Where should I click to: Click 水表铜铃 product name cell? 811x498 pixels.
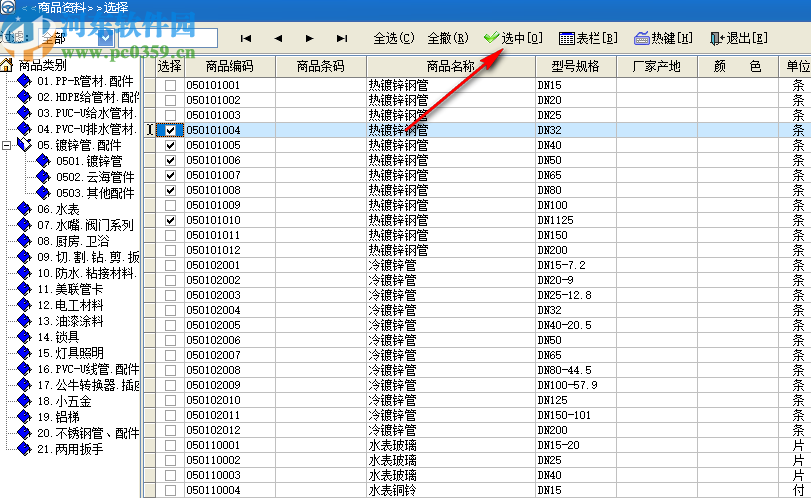pyautogui.click(x=450, y=490)
